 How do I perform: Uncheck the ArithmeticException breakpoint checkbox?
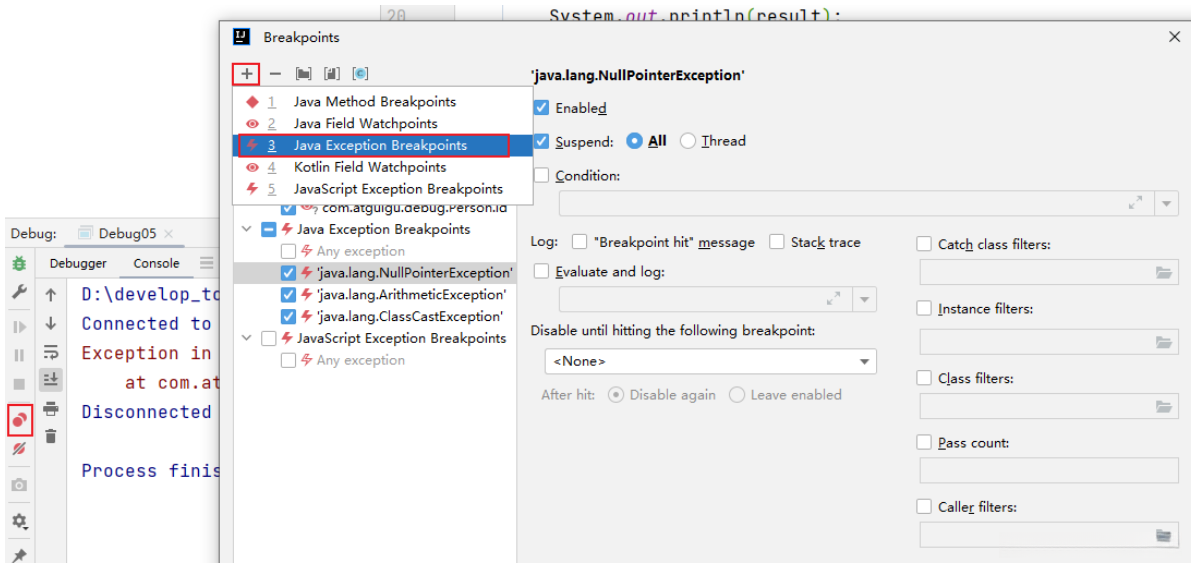[x=288, y=294]
